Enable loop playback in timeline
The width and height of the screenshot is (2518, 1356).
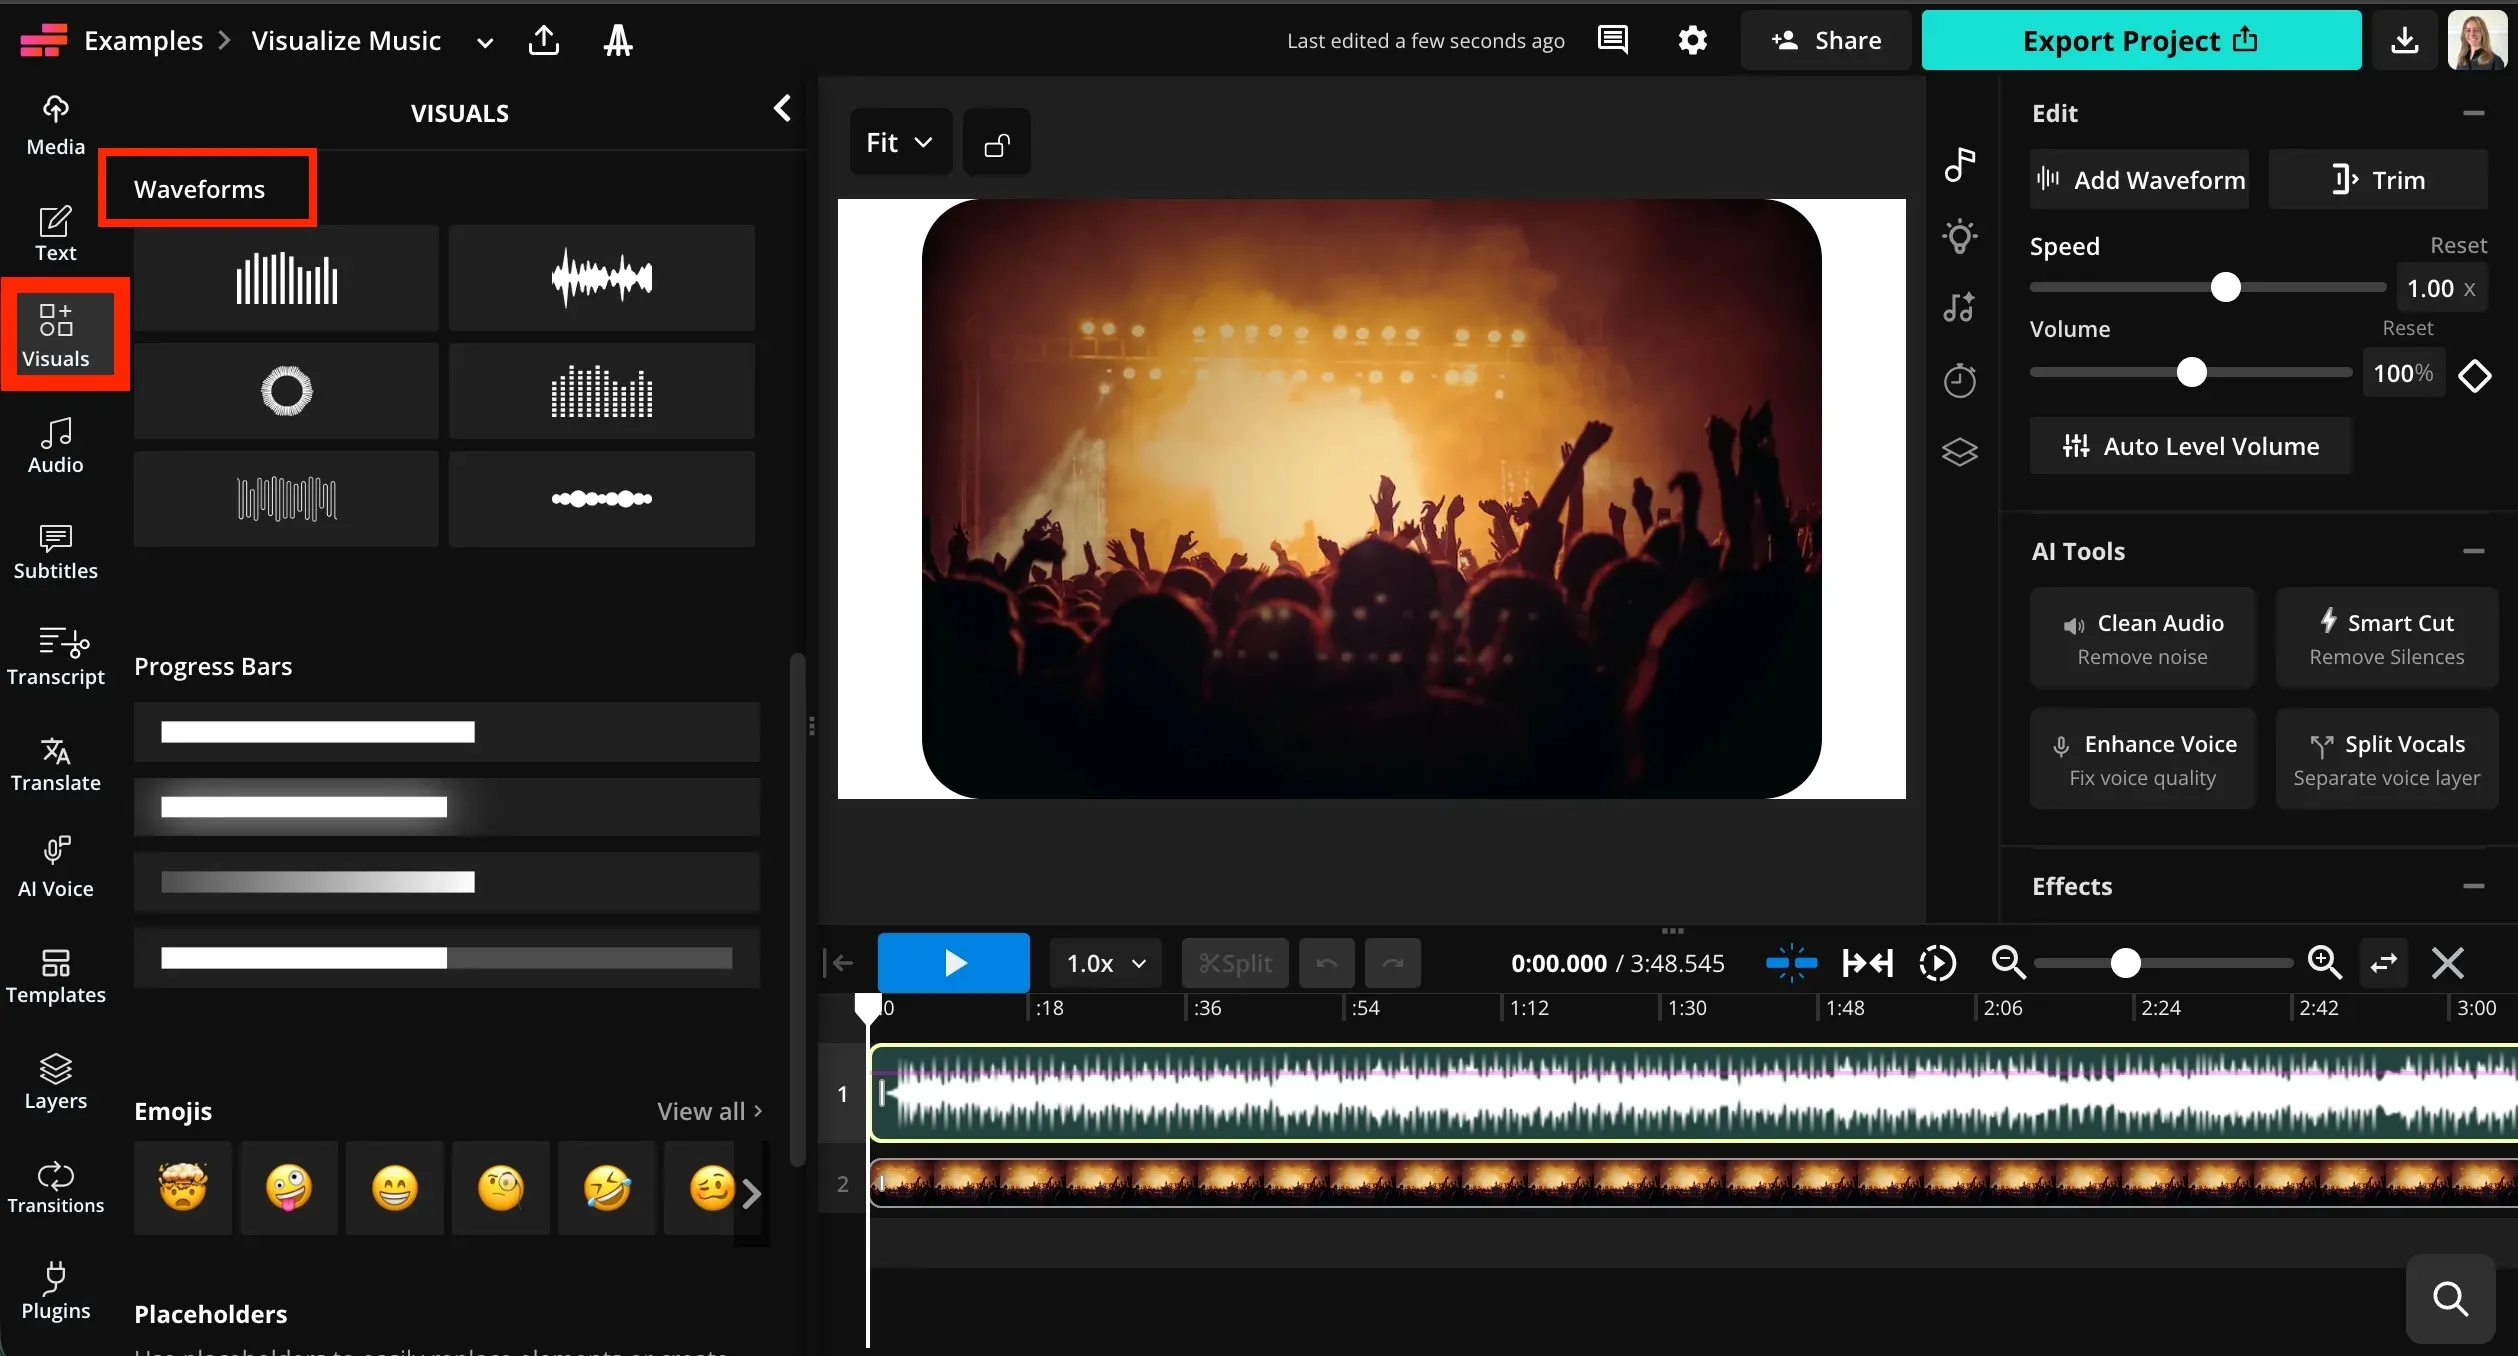(x=1937, y=962)
